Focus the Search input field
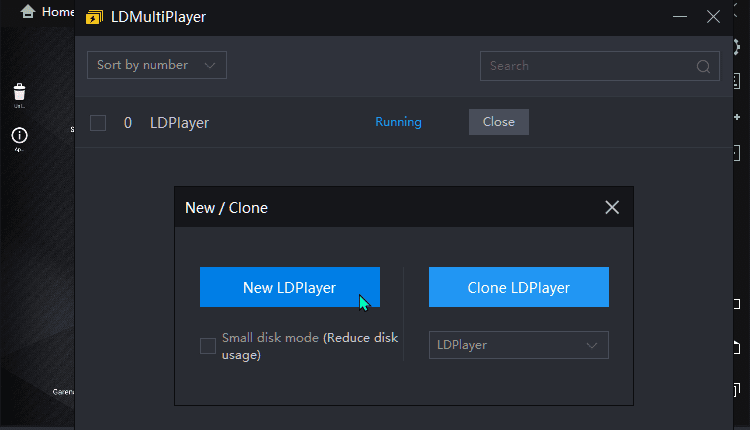The width and height of the screenshot is (750, 430). coord(600,66)
